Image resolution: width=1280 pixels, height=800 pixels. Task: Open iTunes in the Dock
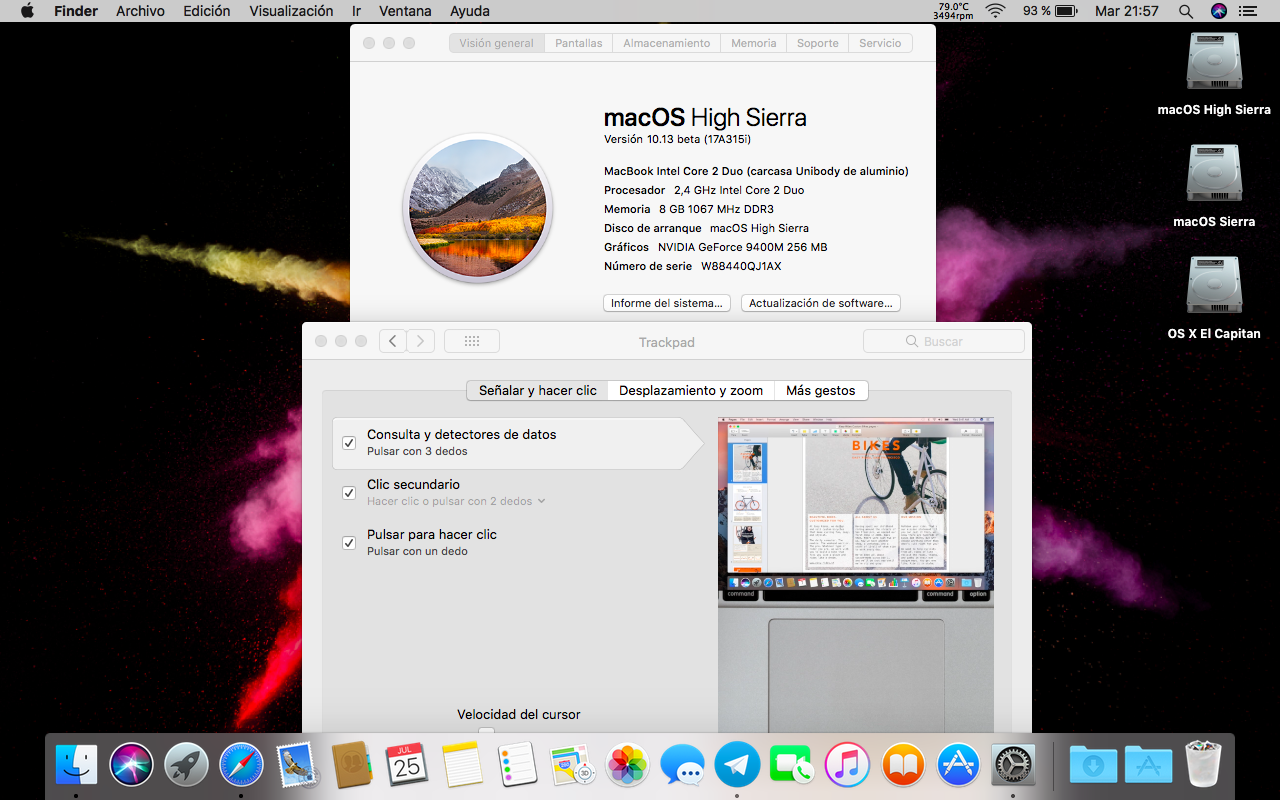848,765
